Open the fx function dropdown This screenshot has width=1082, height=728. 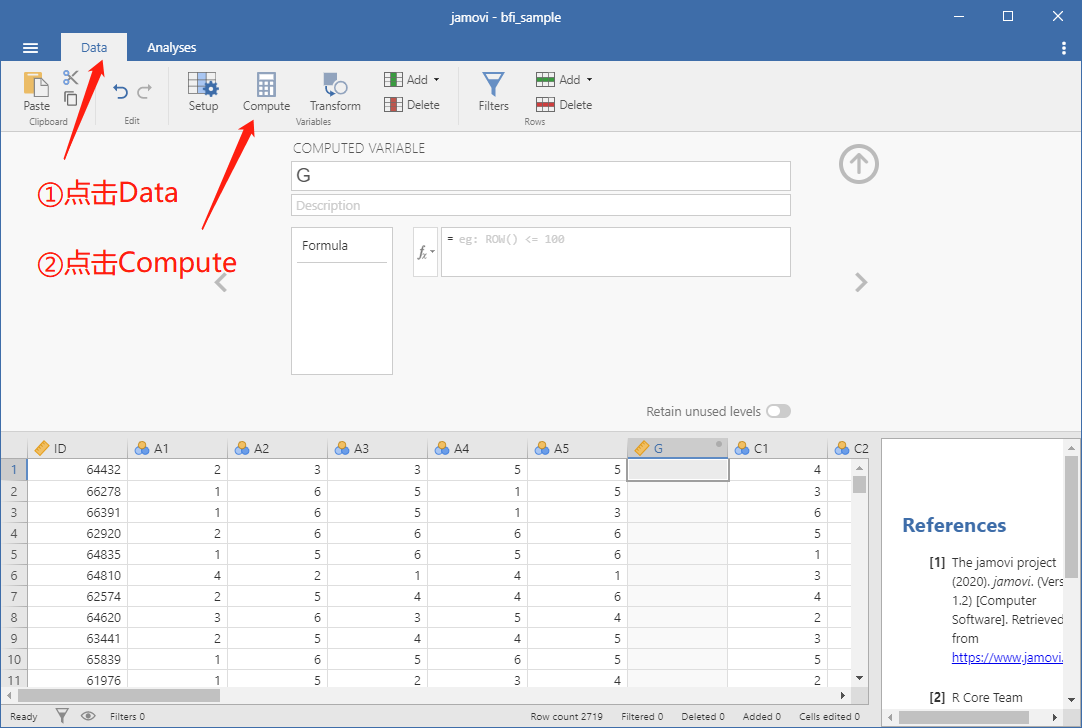426,253
